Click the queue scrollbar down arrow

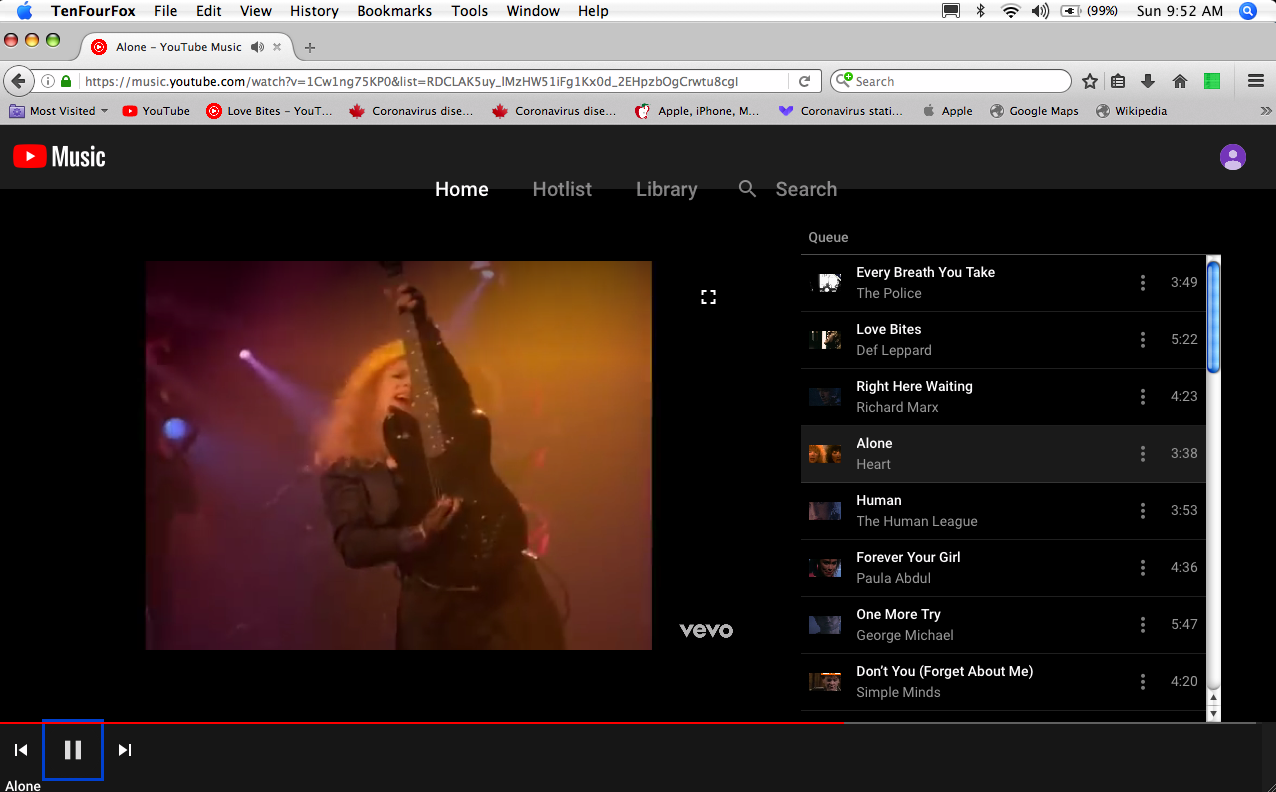(1214, 713)
